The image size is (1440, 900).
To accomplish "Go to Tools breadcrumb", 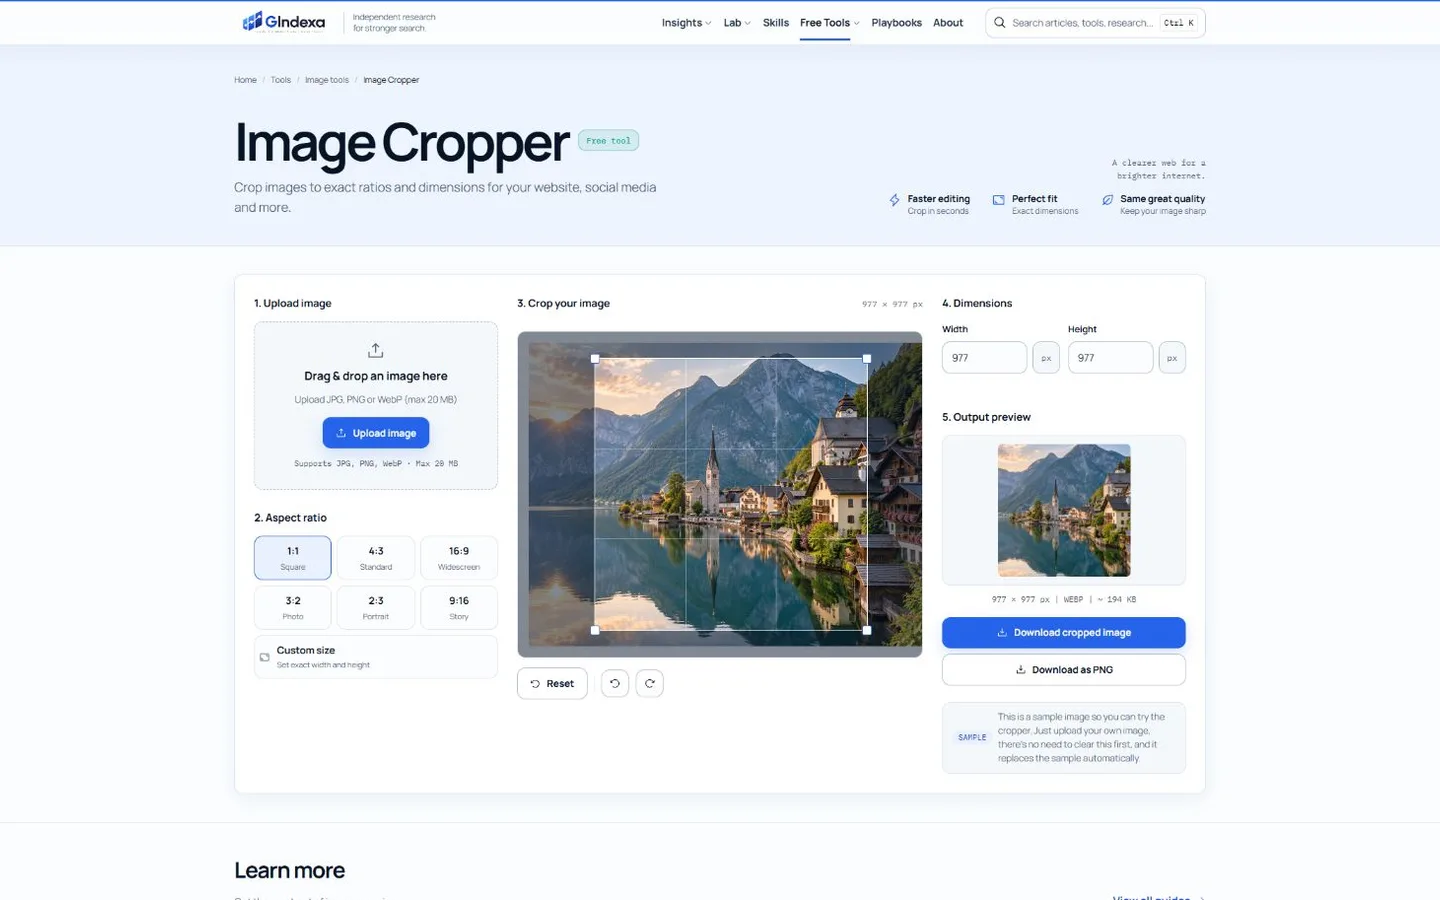I will pos(281,80).
